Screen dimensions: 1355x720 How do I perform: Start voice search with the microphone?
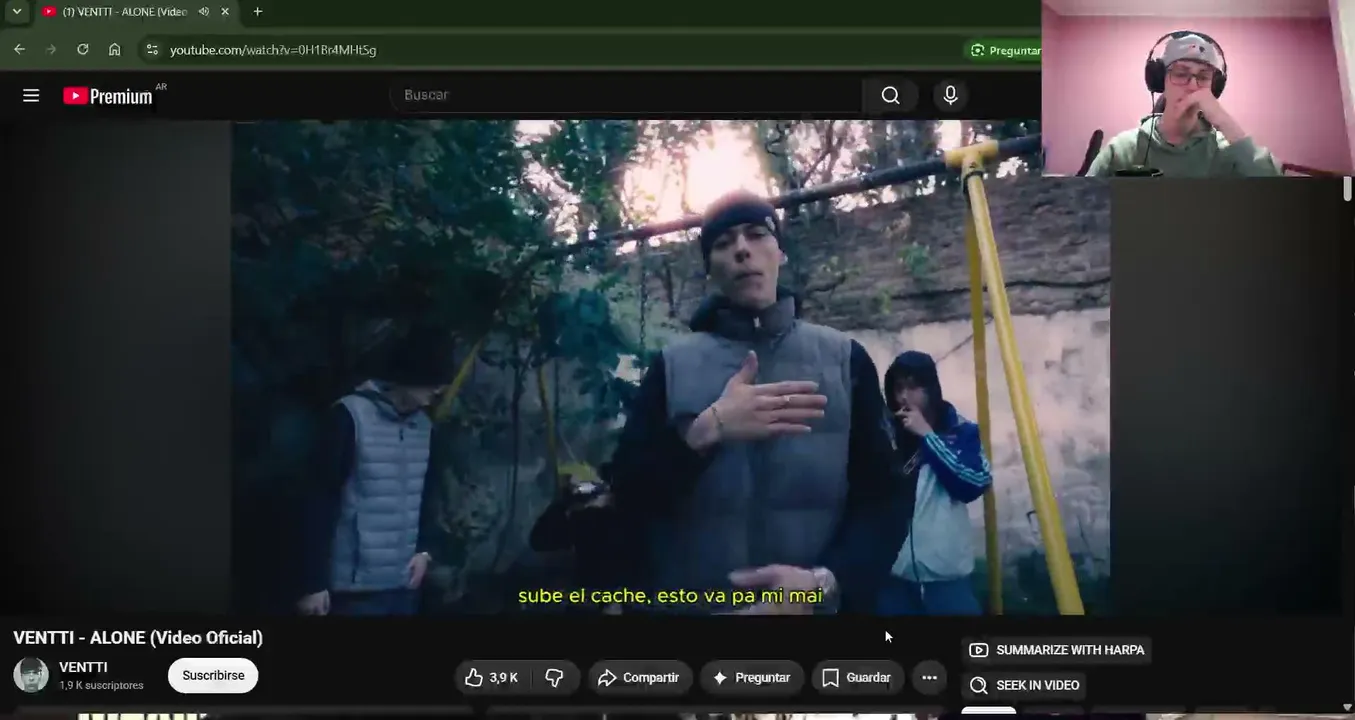click(951, 95)
